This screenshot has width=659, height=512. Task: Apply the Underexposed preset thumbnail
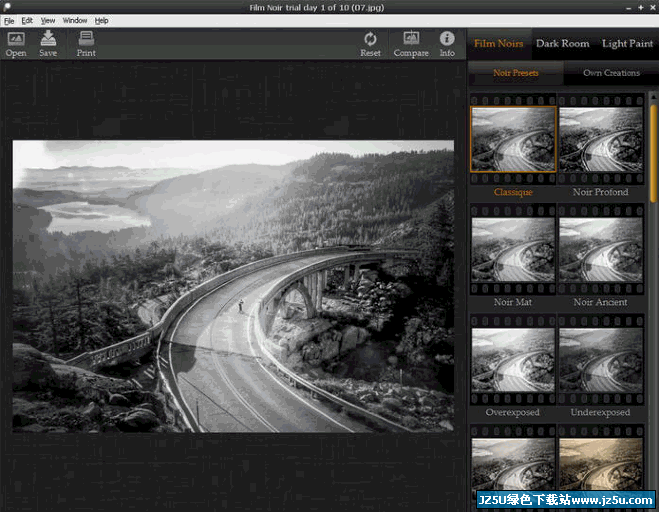click(x=601, y=360)
